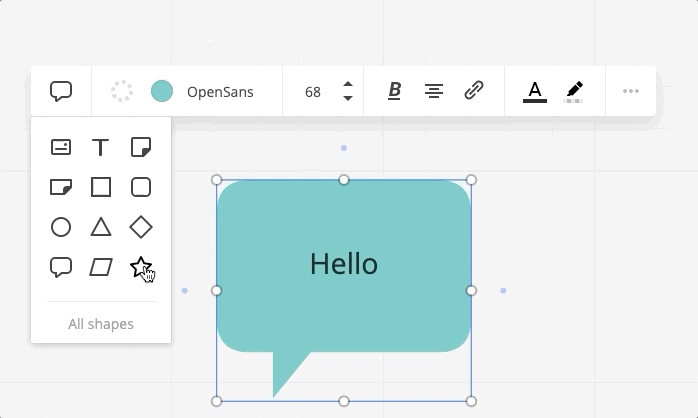Open the more options ellipsis menu
This screenshot has width=698, height=418.
coord(631,91)
